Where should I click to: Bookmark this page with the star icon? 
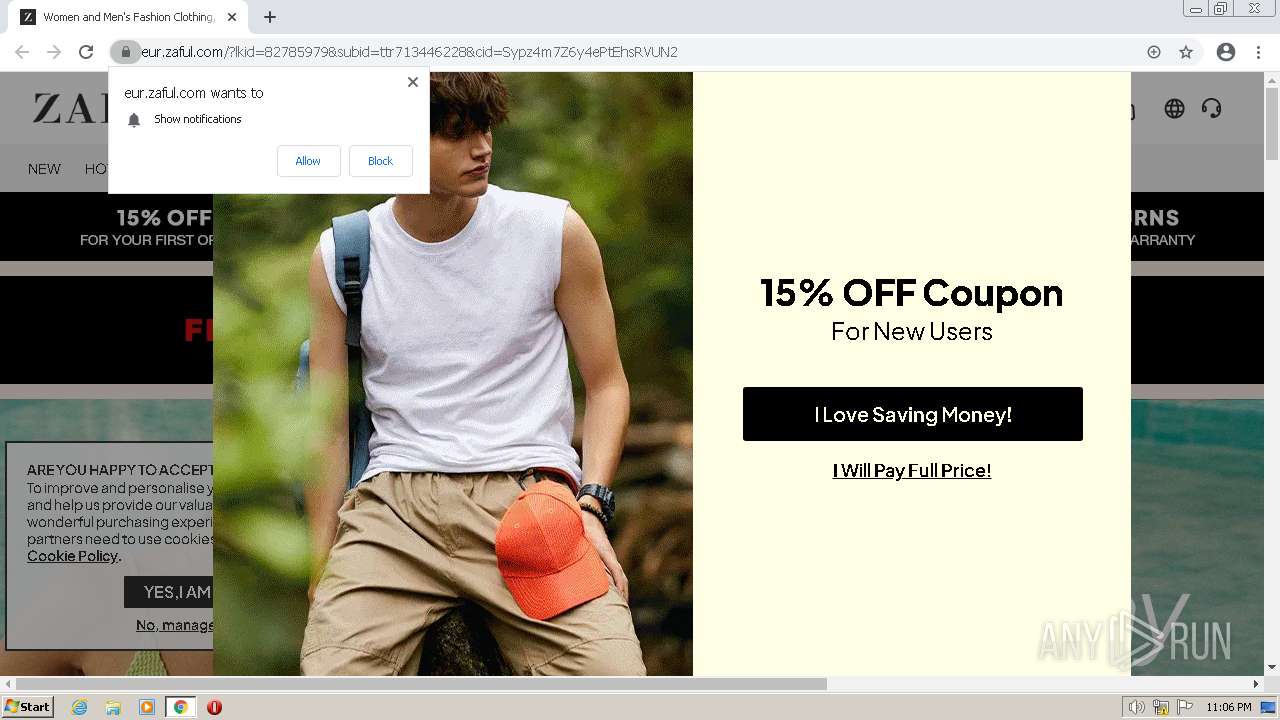pyautogui.click(x=1186, y=52)
